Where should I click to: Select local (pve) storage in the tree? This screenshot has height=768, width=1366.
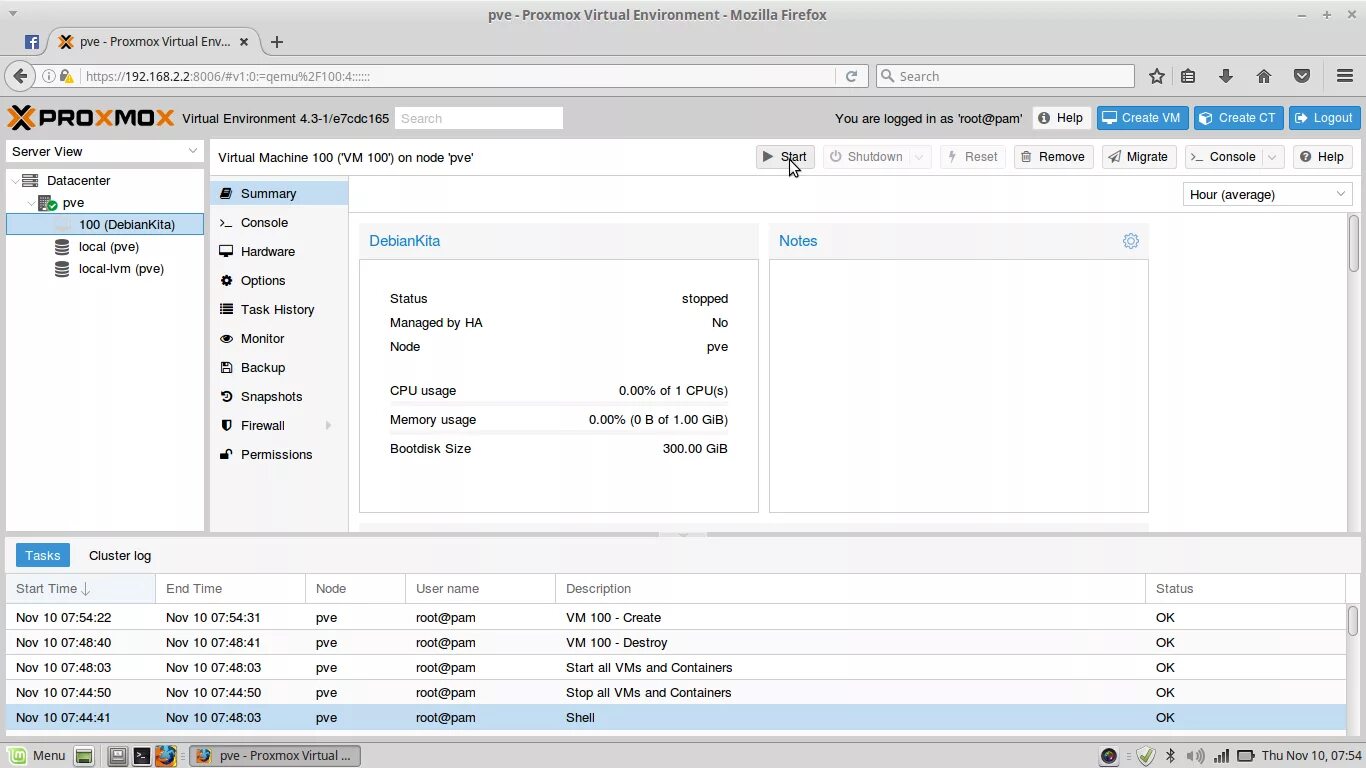109,247
